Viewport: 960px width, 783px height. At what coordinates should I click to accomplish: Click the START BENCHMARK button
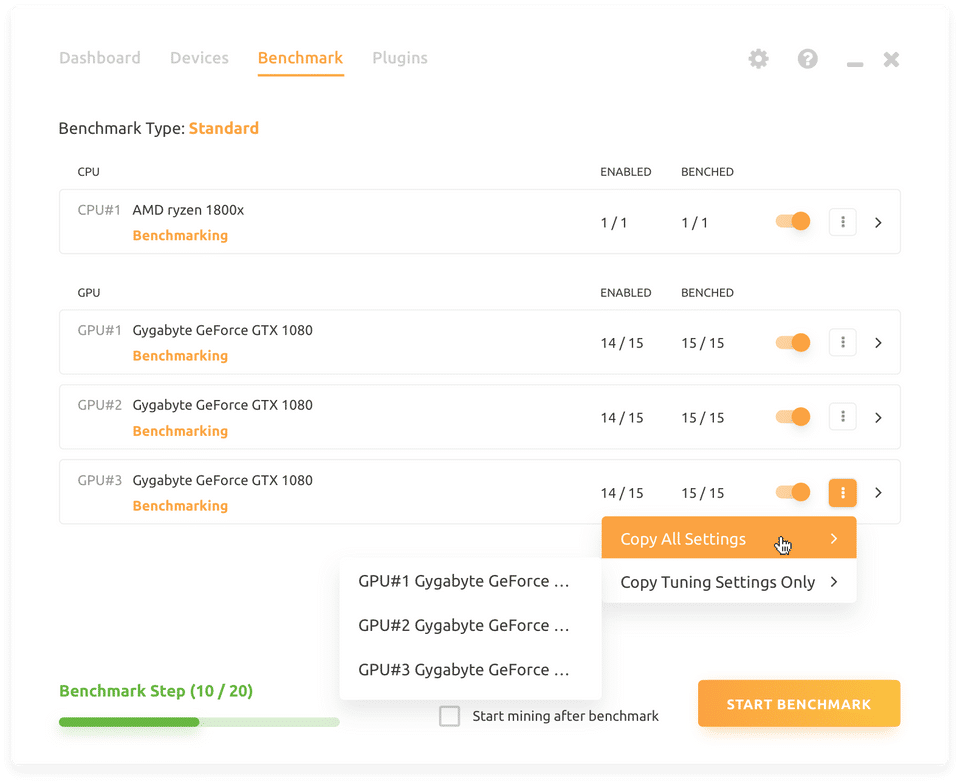[799, 703]
